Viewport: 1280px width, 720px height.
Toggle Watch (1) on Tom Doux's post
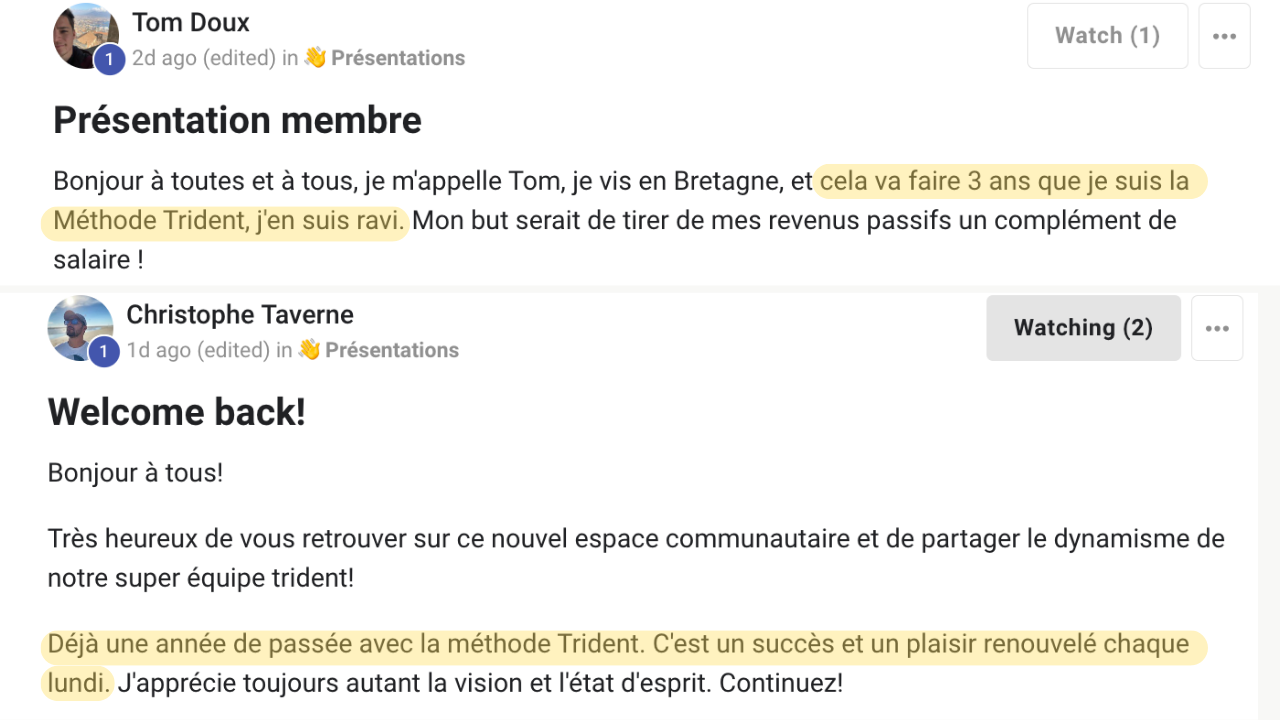point(1107,36)
